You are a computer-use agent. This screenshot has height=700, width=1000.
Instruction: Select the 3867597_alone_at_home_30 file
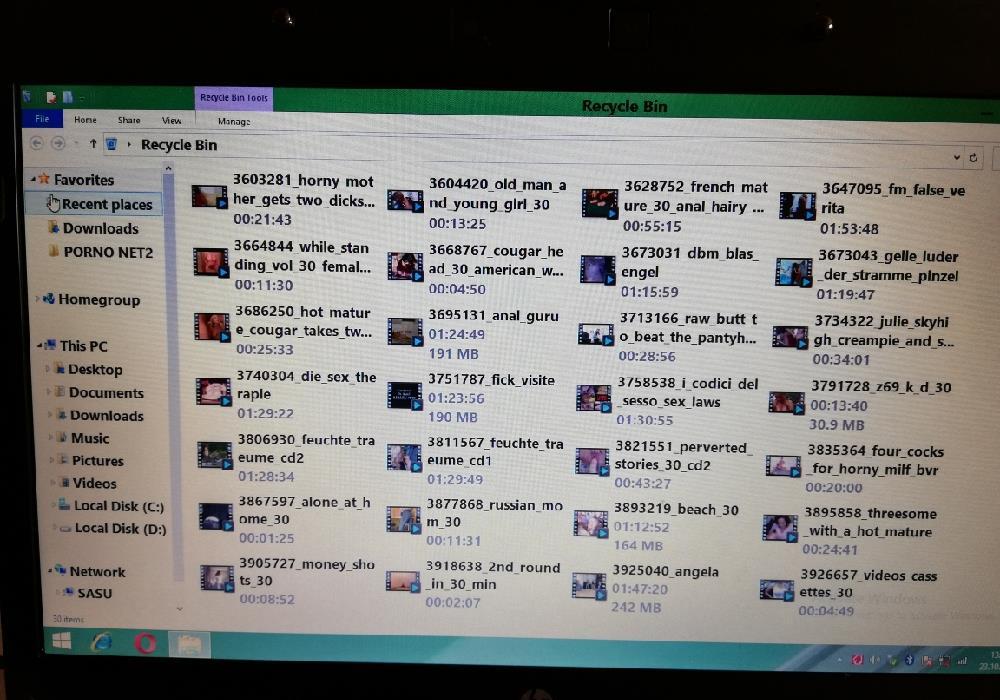pyautogui.click(x=285, y=520)
